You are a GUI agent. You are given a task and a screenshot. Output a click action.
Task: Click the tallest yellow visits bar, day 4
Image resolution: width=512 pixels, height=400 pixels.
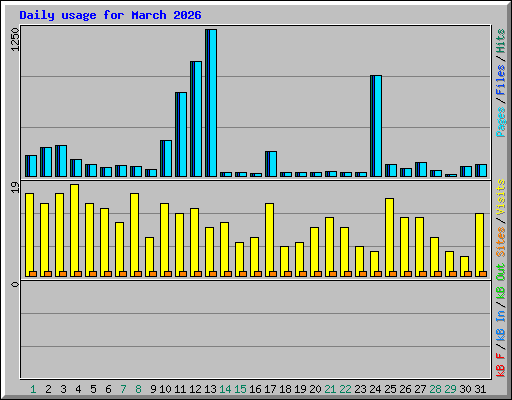pyautogui.click(x=74, y=231)
